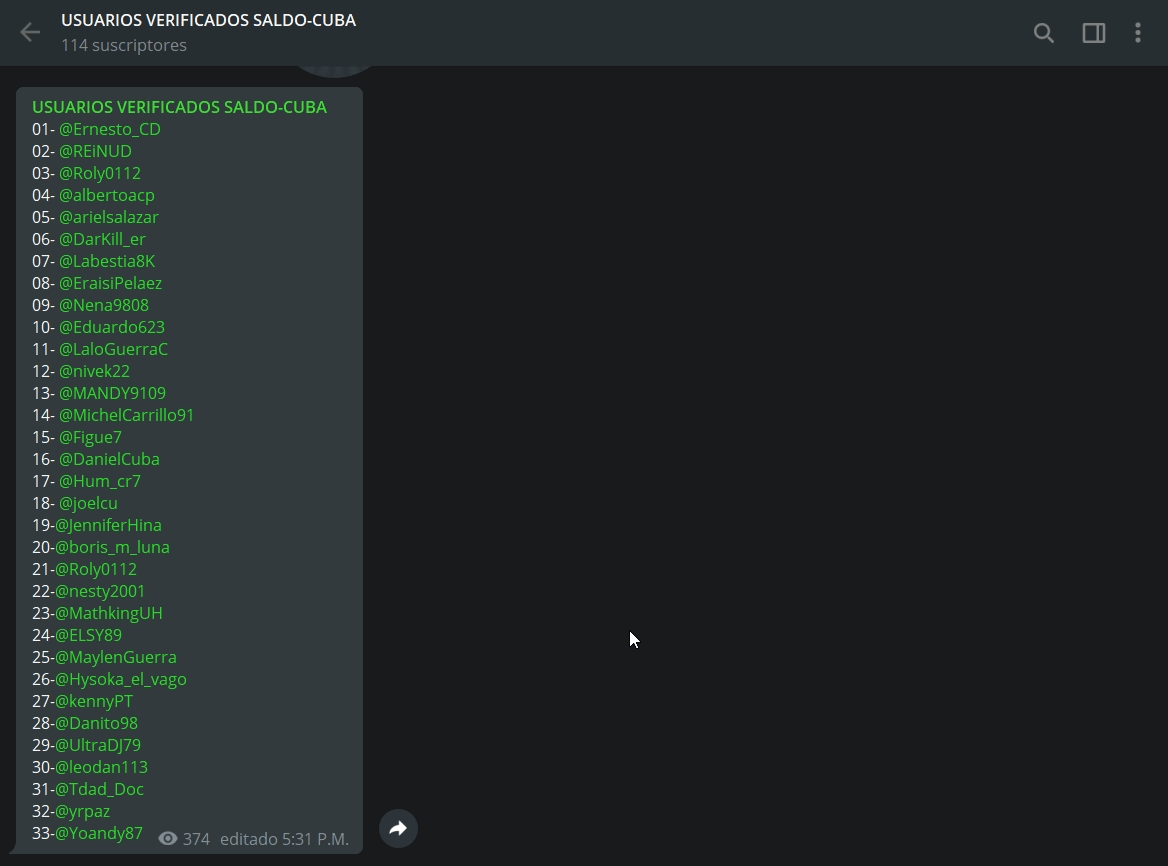
Task: Open the @Eduardo623 profile link
Action: tap(112, 327)
